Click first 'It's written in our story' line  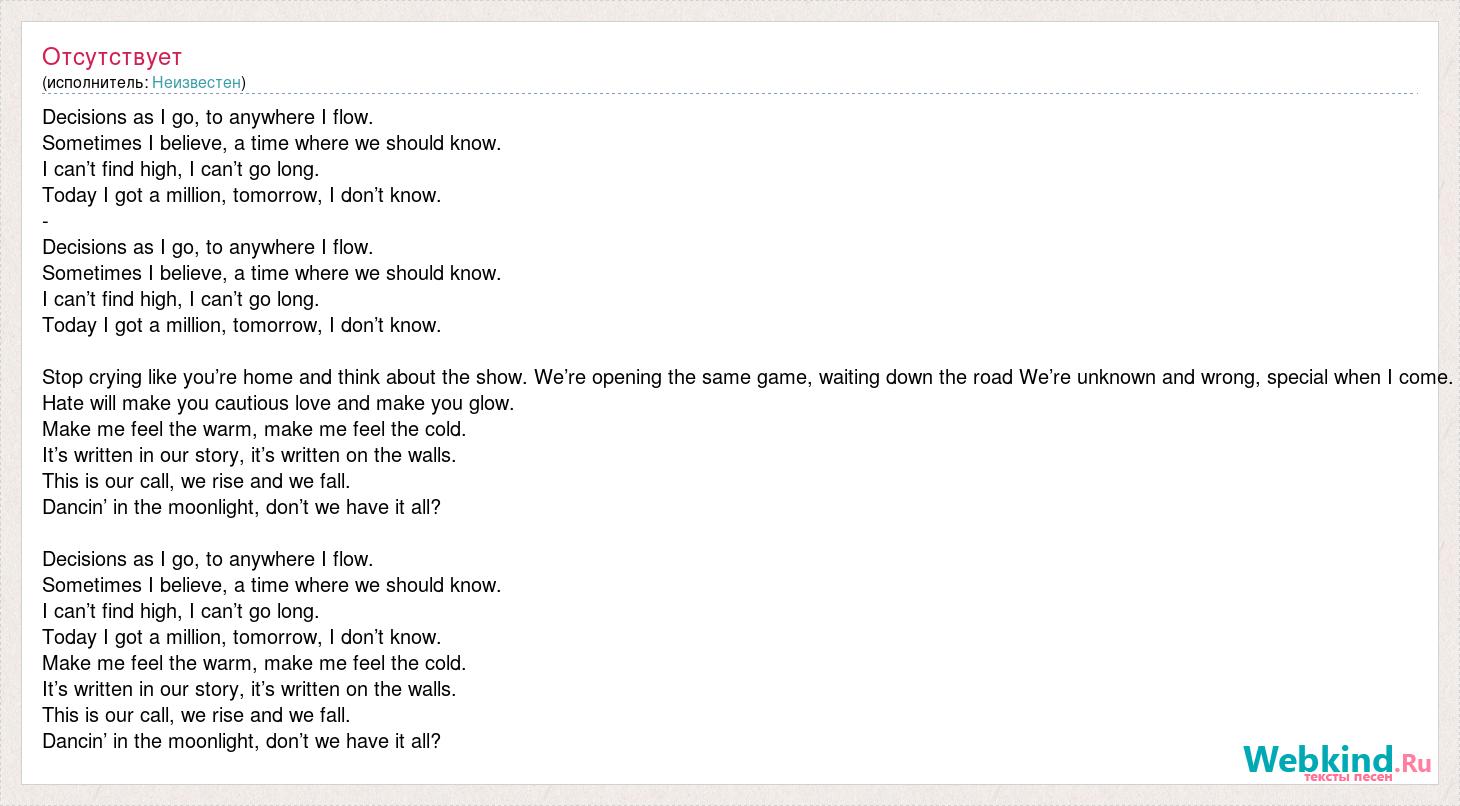point(249,455)
